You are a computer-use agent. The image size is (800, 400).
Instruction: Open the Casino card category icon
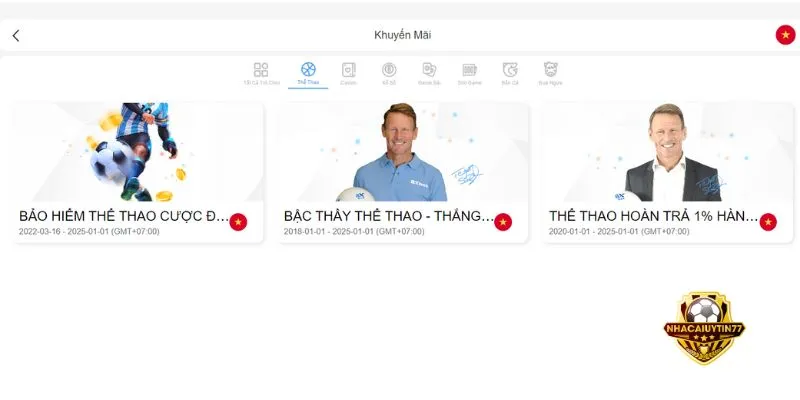point(348,69)
